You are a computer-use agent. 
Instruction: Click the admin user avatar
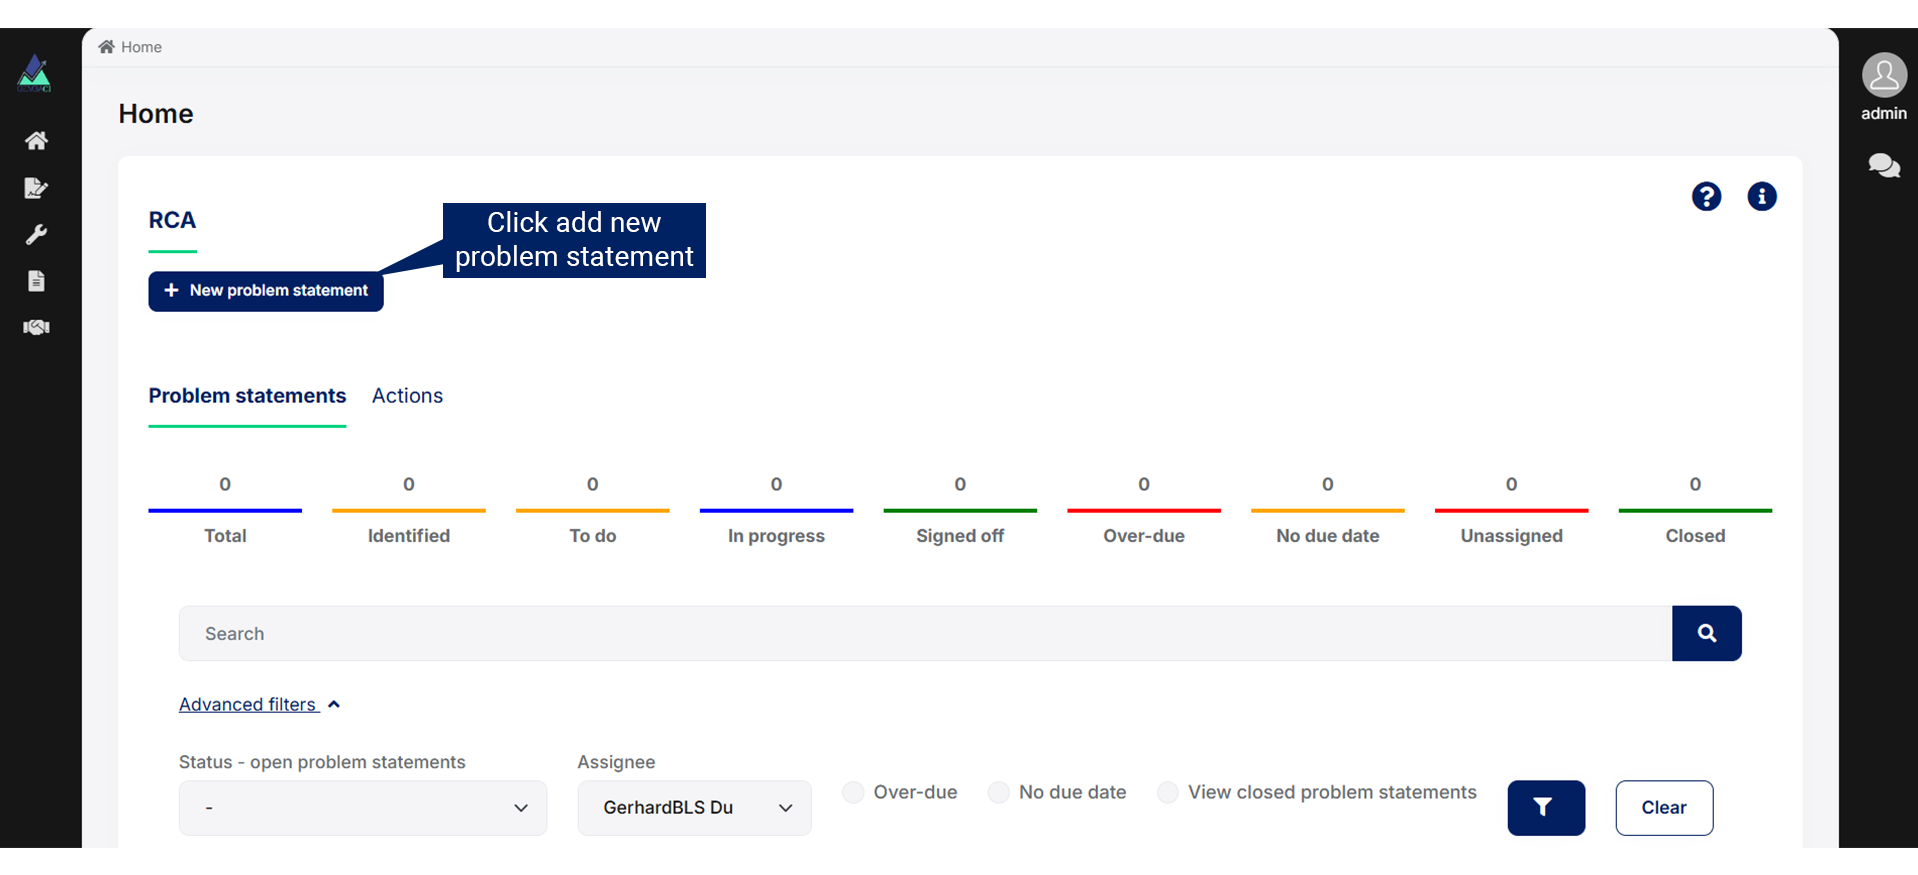click(1883, 76)
